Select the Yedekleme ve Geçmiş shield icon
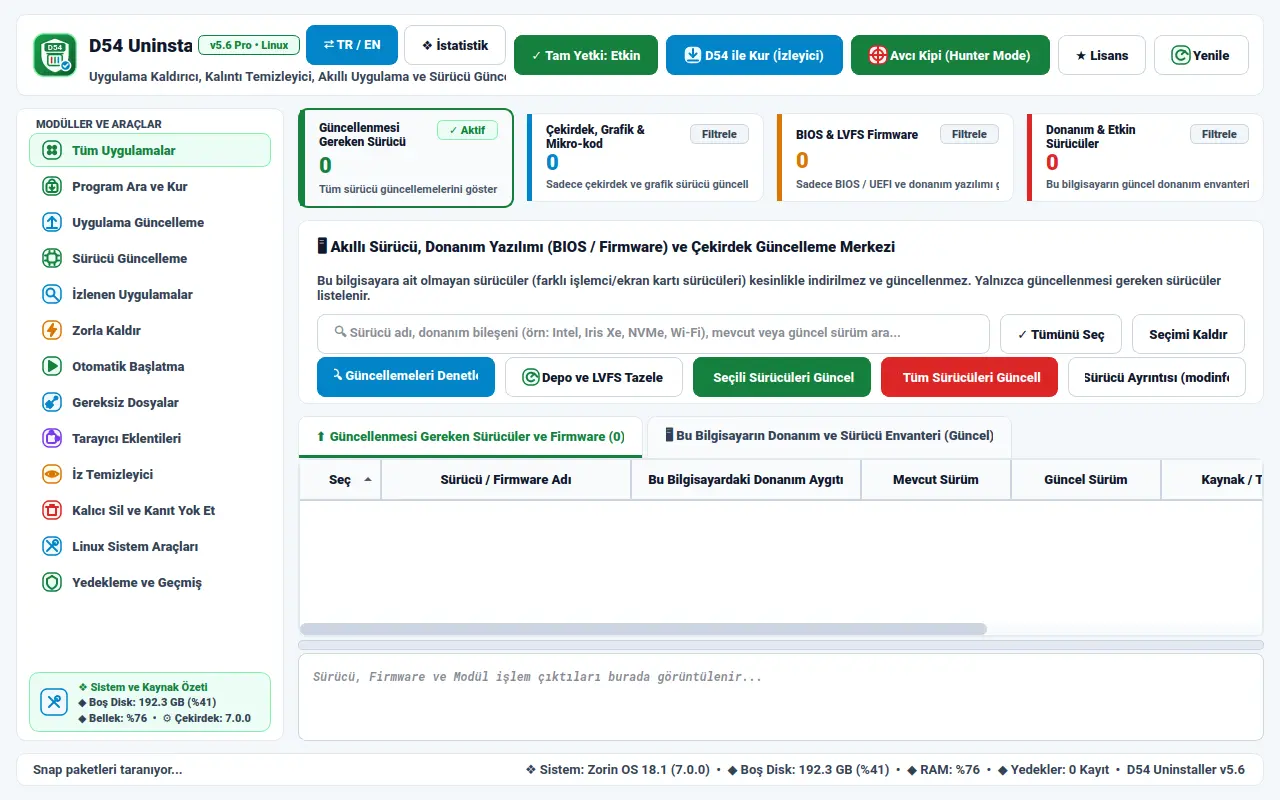 [52, 583]
